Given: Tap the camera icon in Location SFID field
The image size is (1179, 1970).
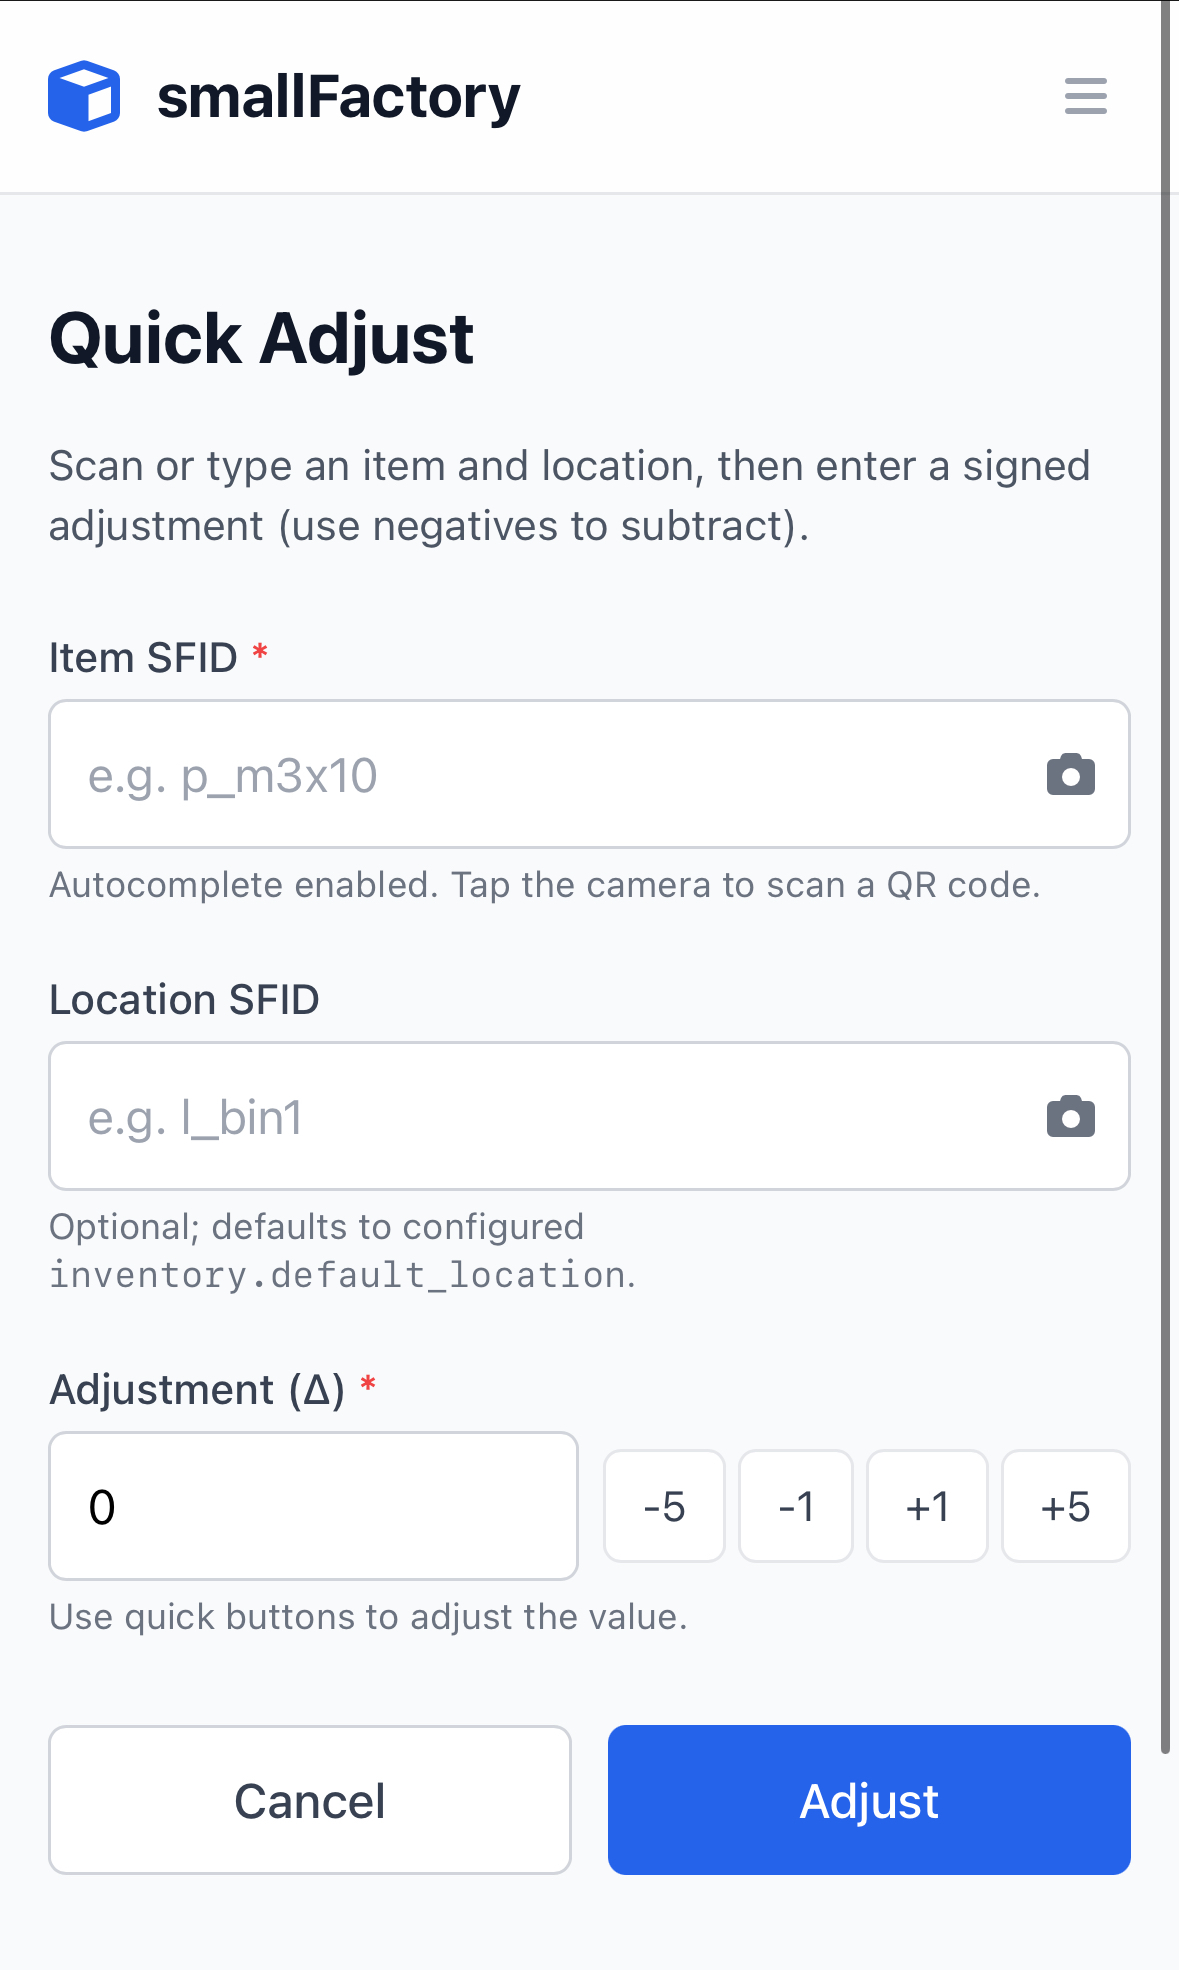Looking at the screenshot, I should coord(1071,1117).
